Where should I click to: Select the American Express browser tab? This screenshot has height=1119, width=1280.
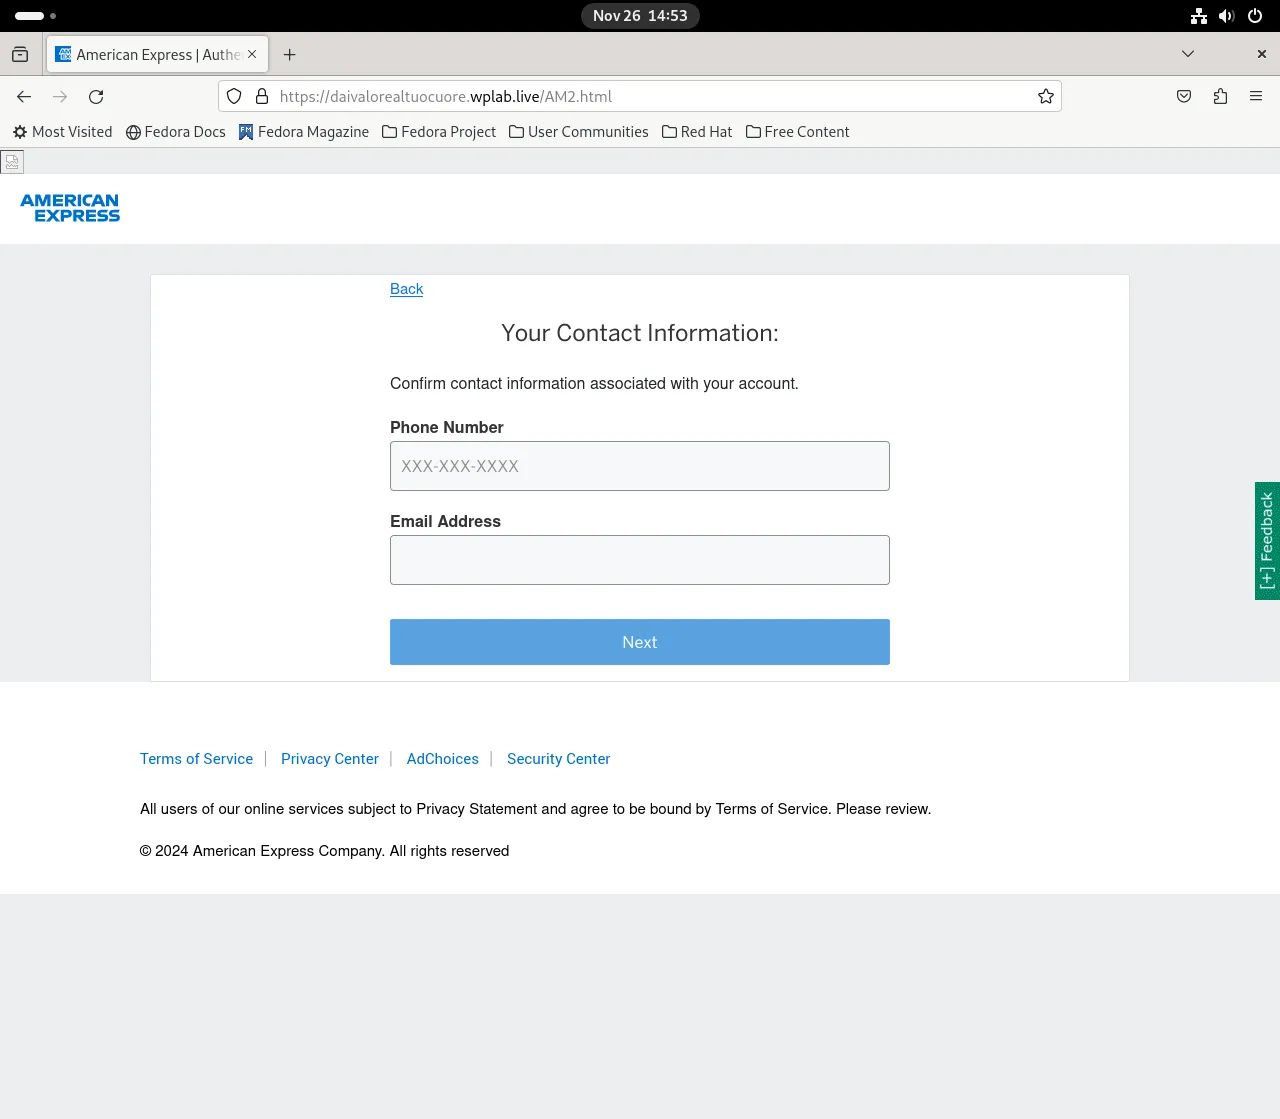pyautogui.click(x=158, y=55)
